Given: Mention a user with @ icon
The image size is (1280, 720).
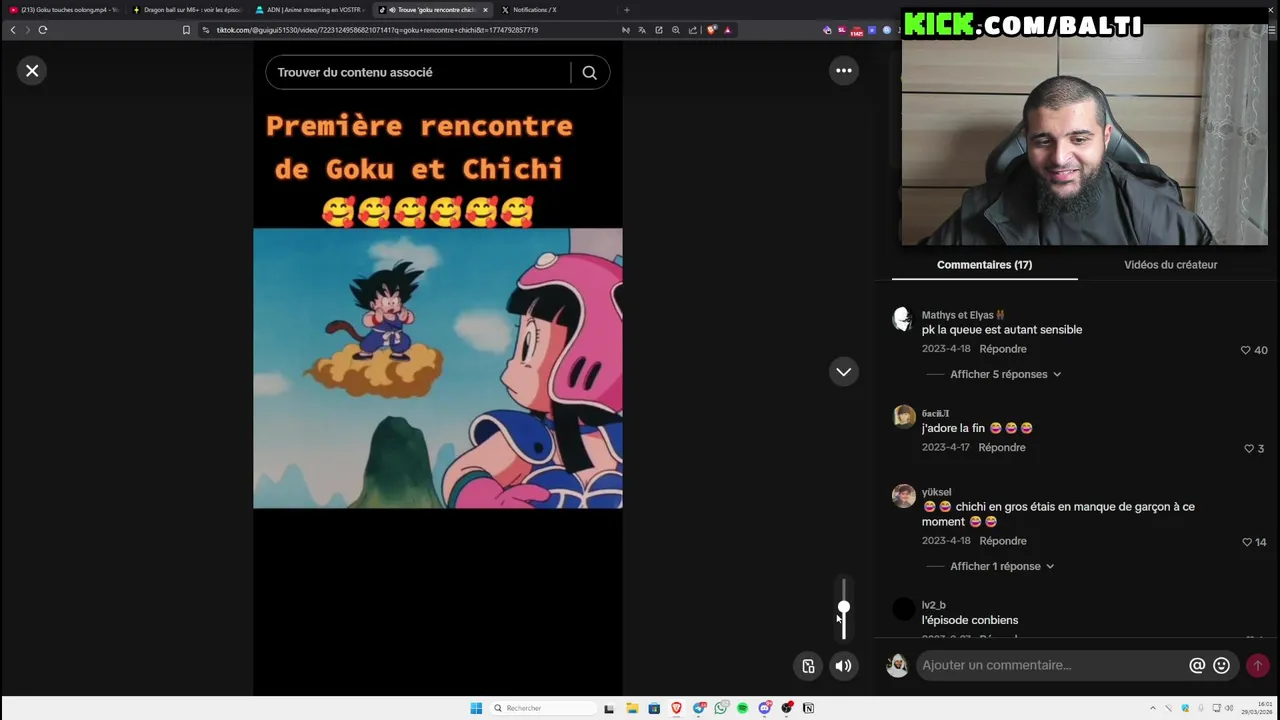Looking at the screenshot, I should point(1197,665).
